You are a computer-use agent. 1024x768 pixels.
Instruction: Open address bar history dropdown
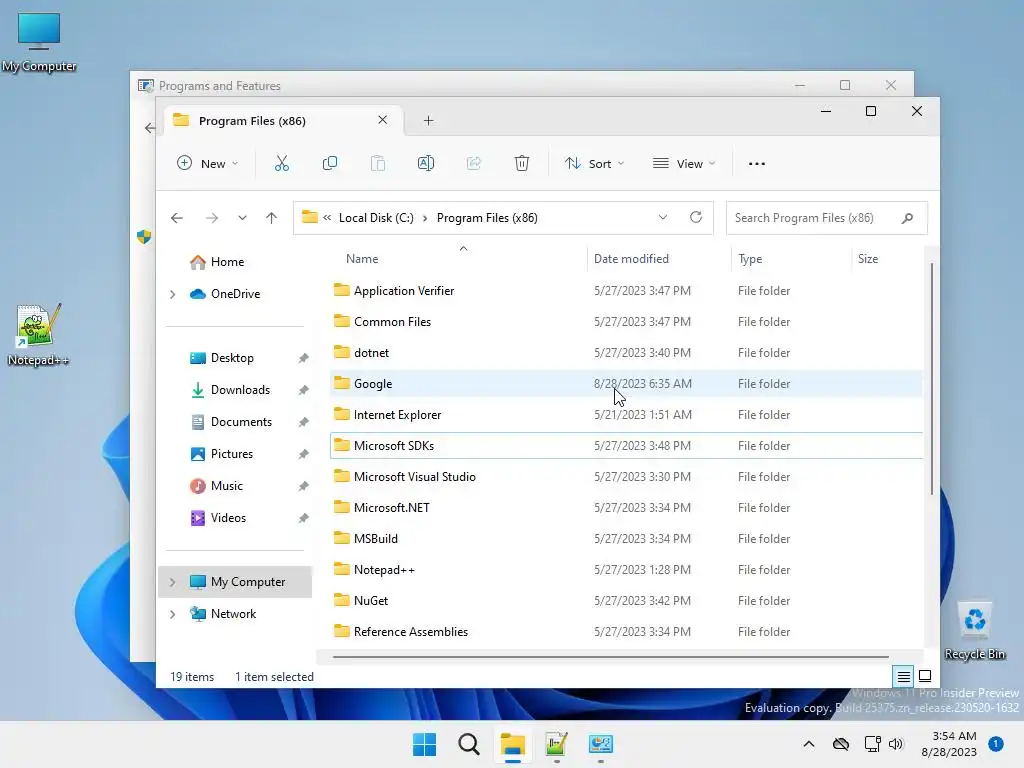click(663, 217)
